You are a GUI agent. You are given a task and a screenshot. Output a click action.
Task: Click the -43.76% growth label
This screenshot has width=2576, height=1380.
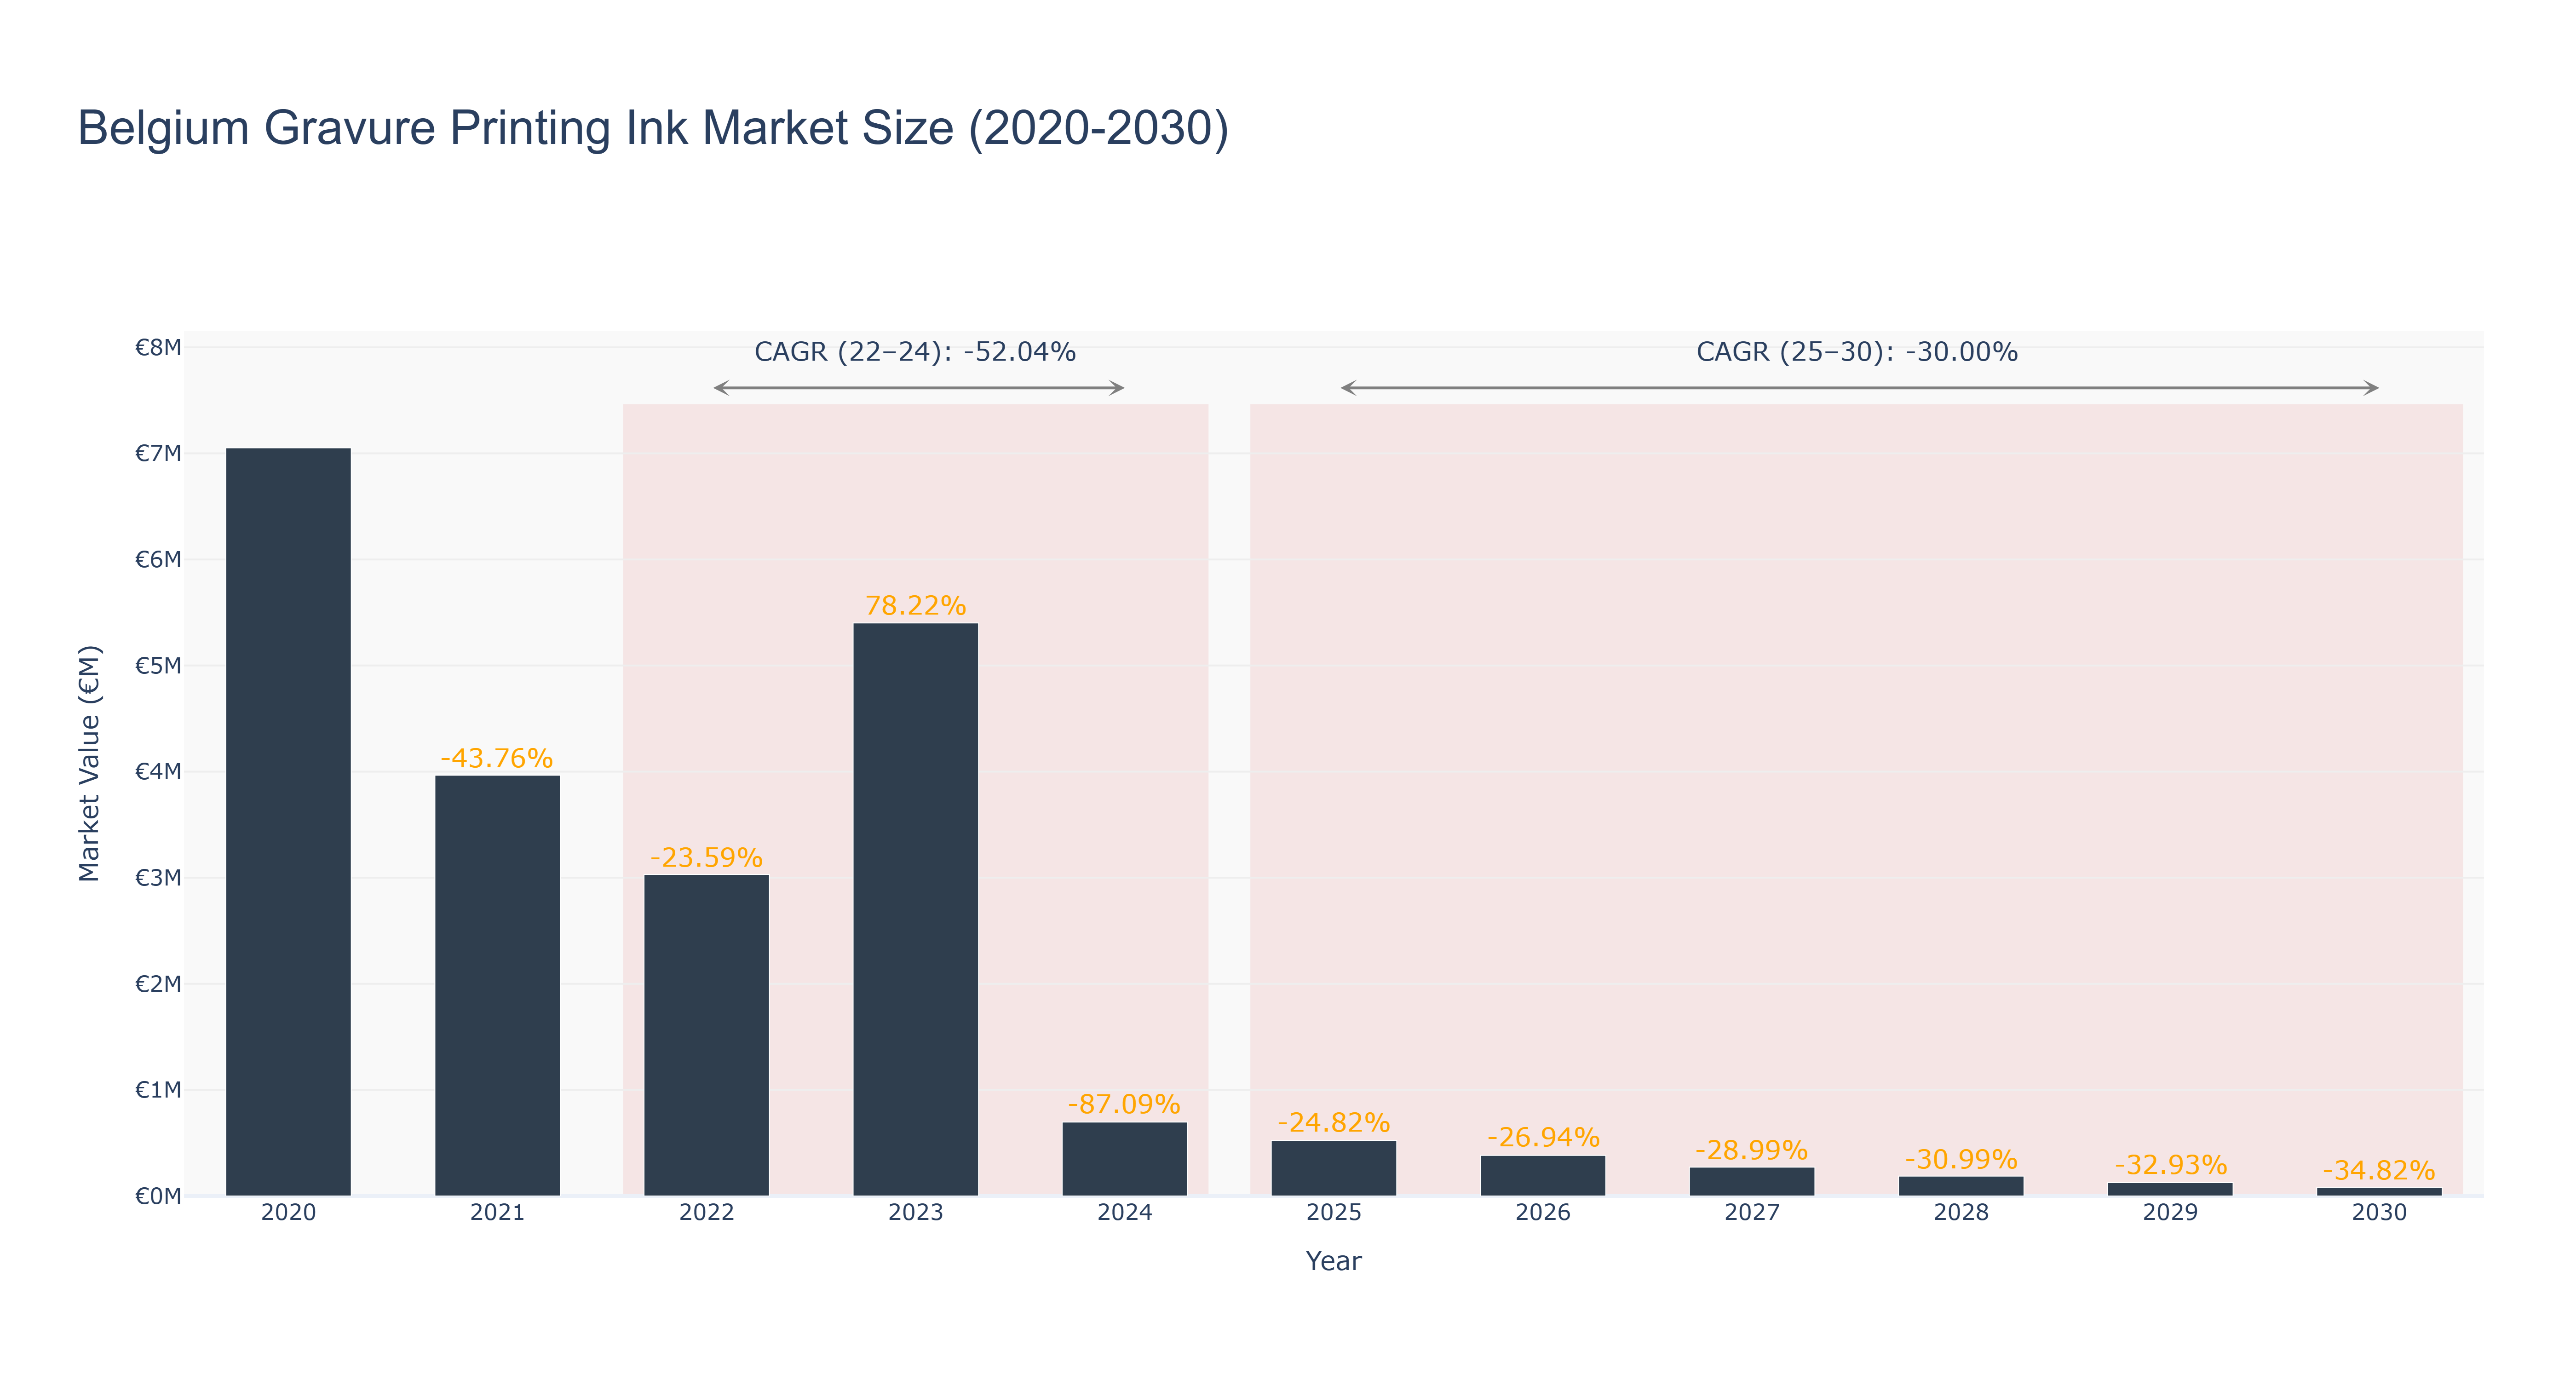[x=497, y=758]
